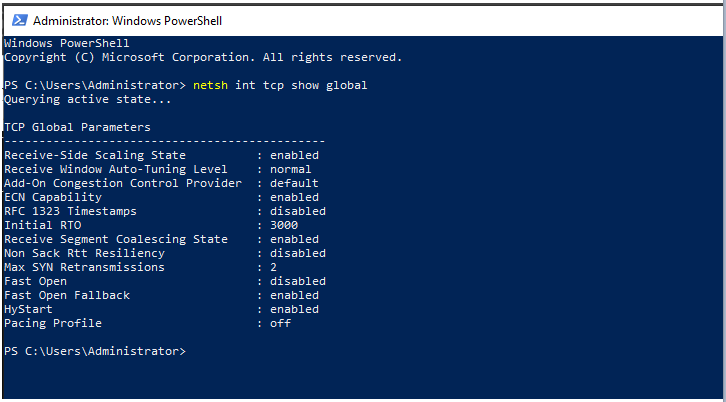Click the 'default' Congestion Control Provider value

tap(294, 183)
